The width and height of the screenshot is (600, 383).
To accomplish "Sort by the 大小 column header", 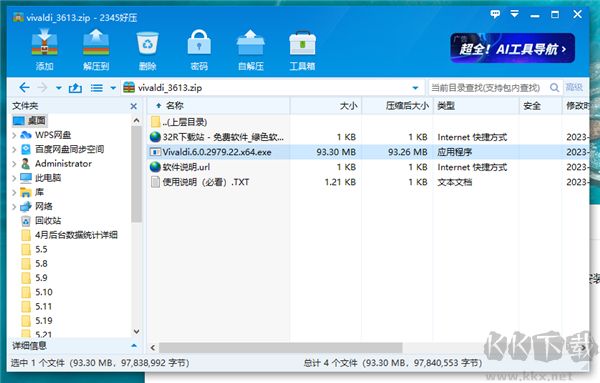I will (x=326, y=106).
